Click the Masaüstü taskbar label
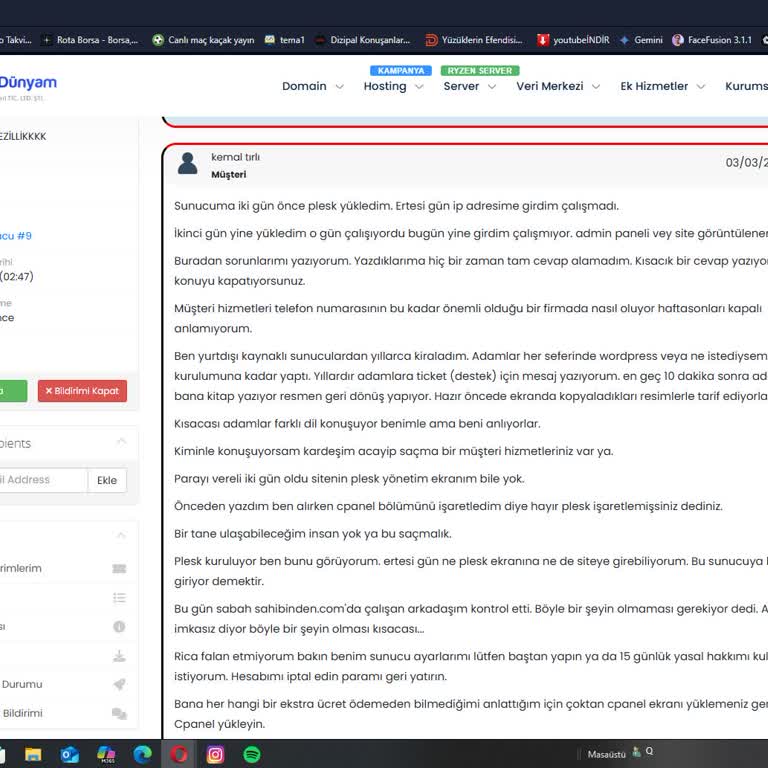 click(x=606, y=754)
